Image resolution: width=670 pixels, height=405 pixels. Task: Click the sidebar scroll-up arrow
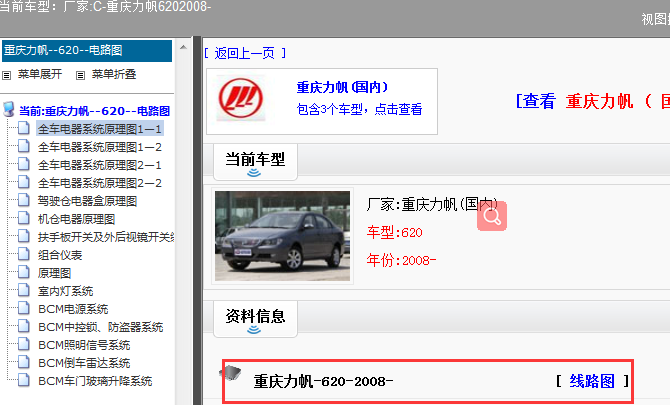point(183,47)
